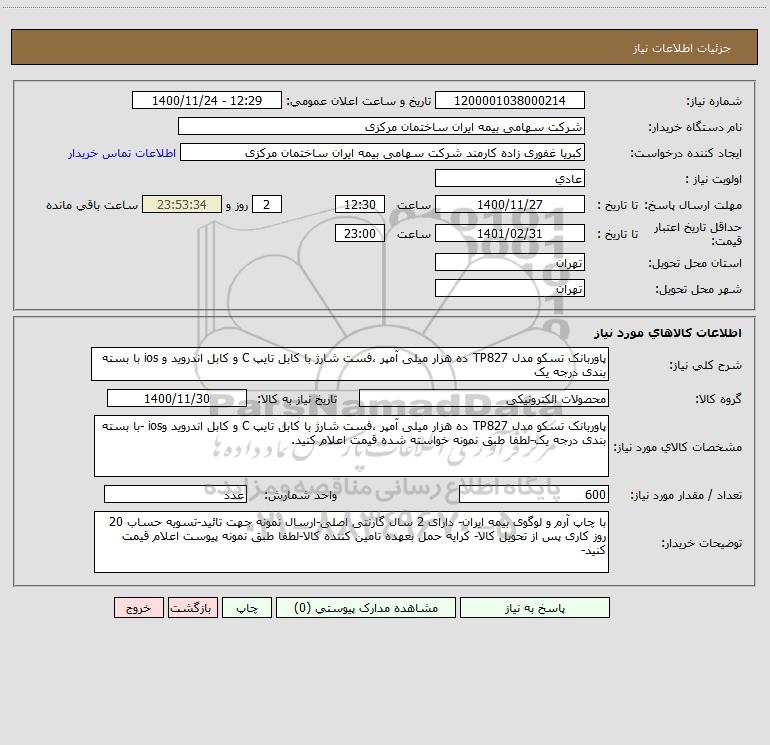Click the item specifications text area

tap(351, 446)
